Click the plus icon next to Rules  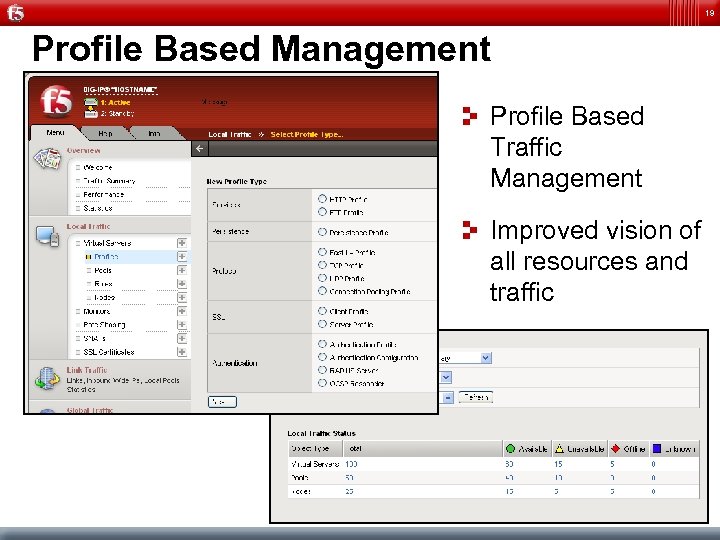coord(182,284)
